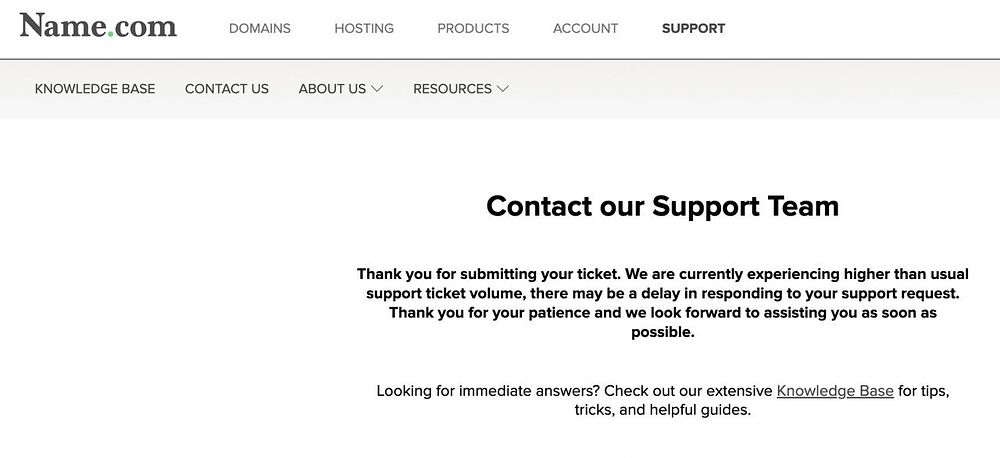1000x458 pixels.
Task: Open the Contact Us sub-navigation tab
Action: [x=227, y=89]
